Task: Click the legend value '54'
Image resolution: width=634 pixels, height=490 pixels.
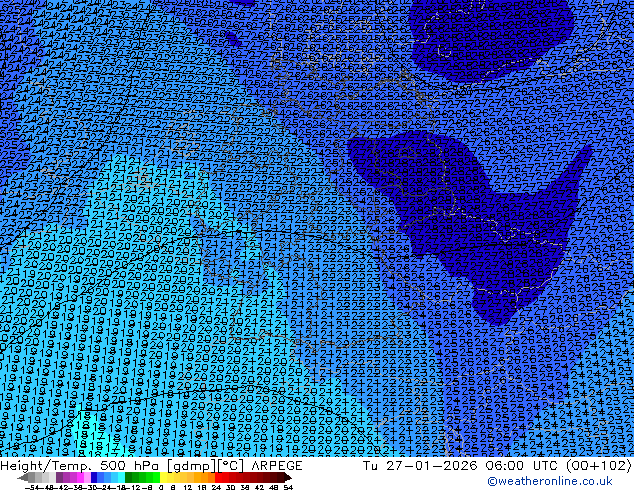Action: [287, 487]
